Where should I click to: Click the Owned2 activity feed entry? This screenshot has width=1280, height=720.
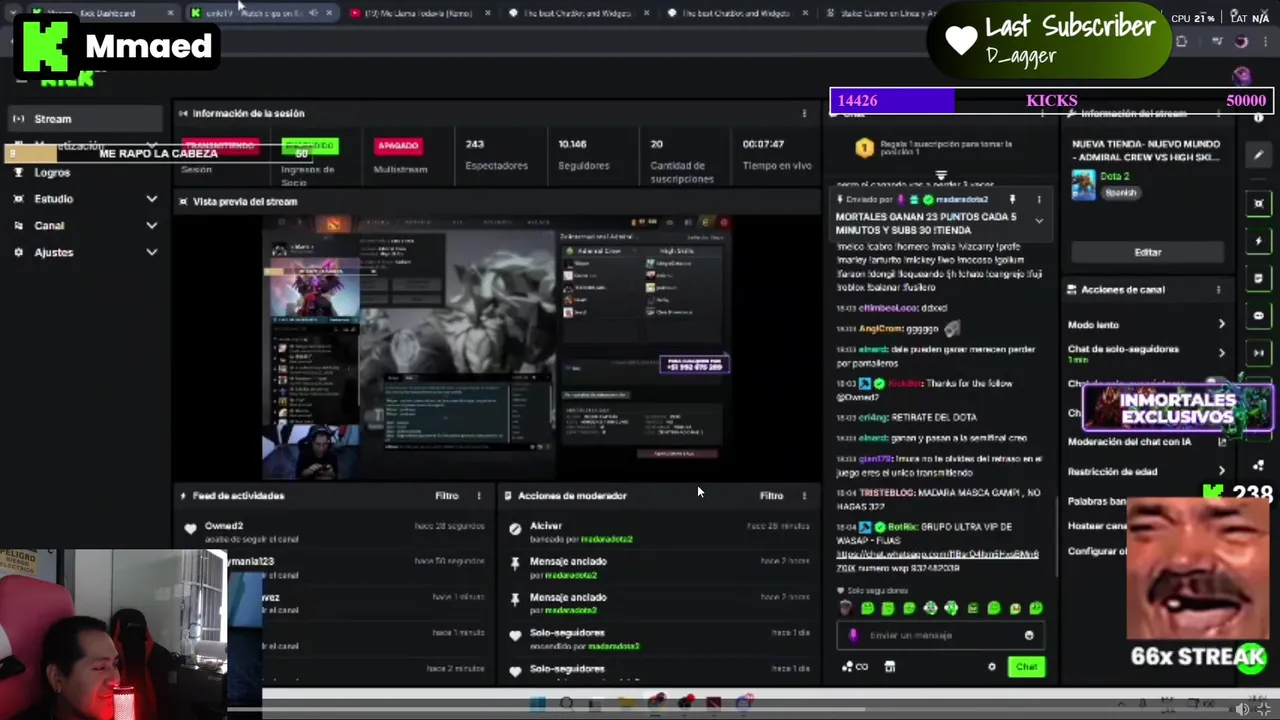332,532
